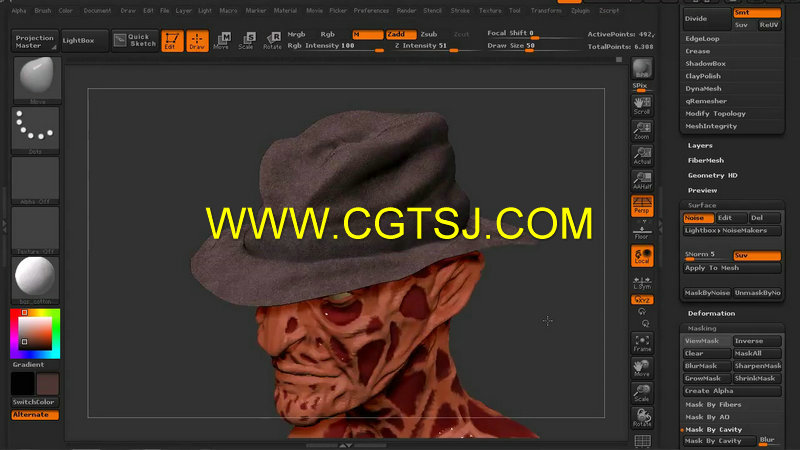Image resolution: width=800 pixels, height=450 pixels.
Task: Toggle the M material channel
Action: click(367, 34)
